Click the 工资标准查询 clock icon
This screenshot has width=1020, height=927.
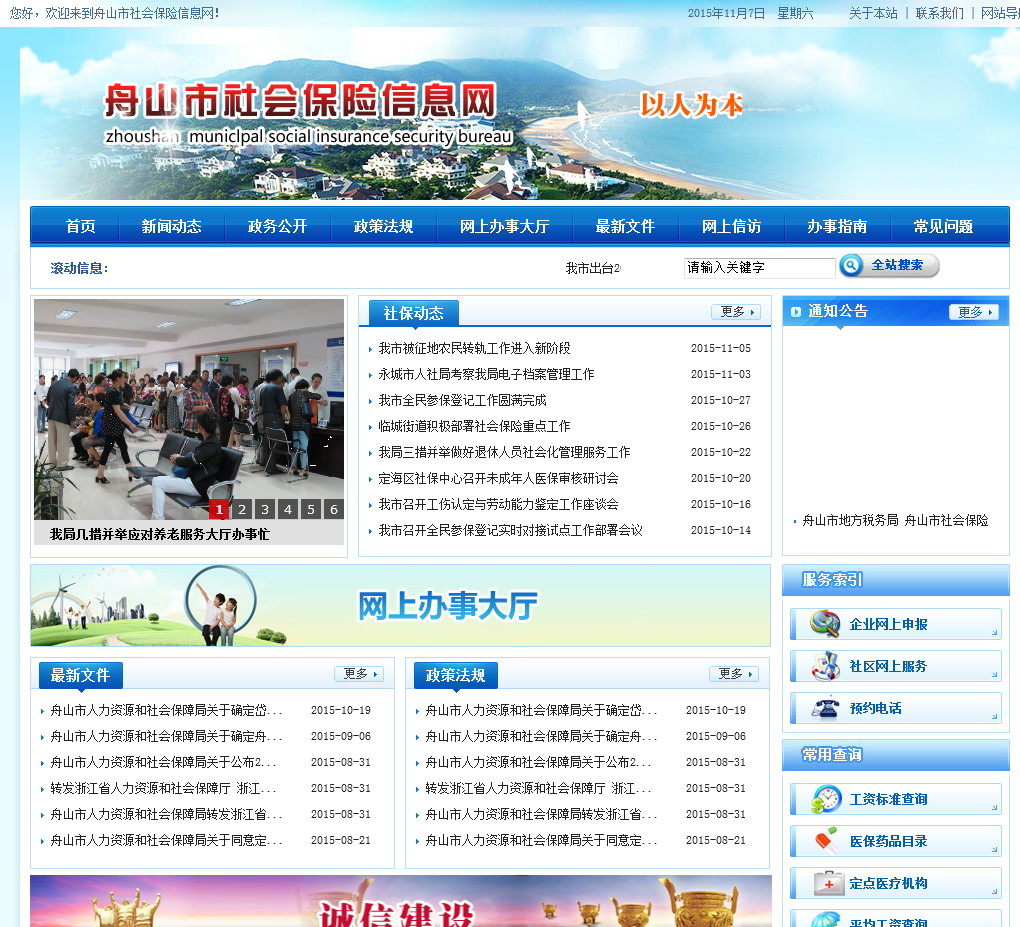coord(825,799)
